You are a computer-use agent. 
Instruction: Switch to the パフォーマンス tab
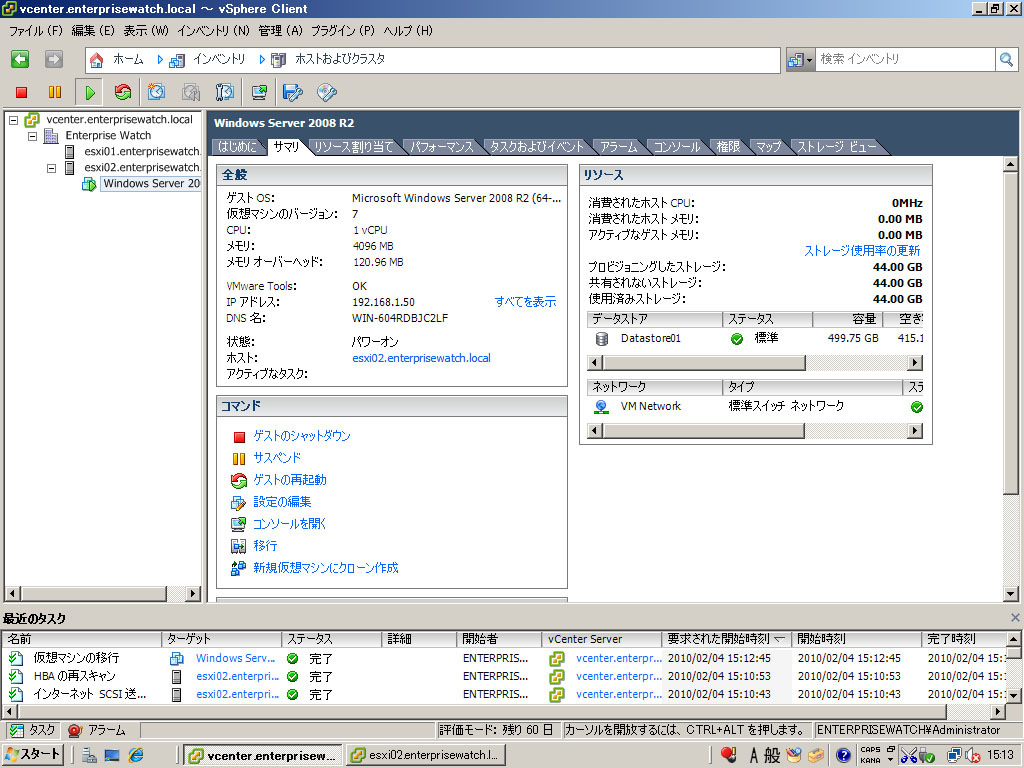(441, 147)
